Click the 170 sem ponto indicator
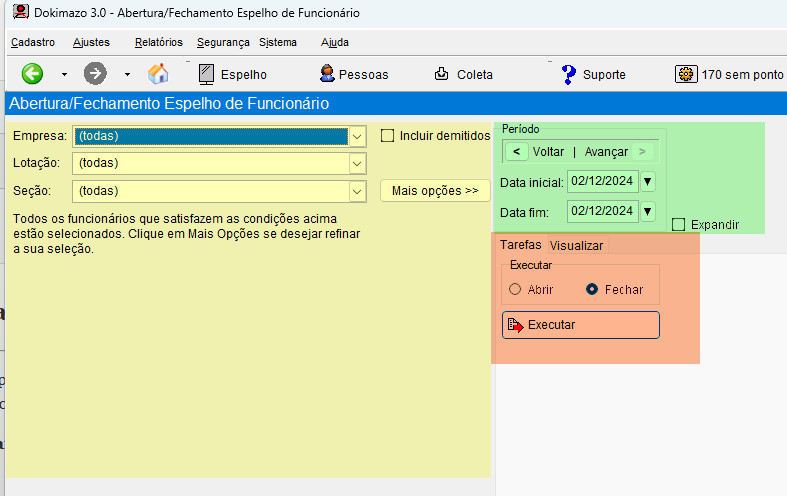This screenshot has height=496, width=787. 729,74
